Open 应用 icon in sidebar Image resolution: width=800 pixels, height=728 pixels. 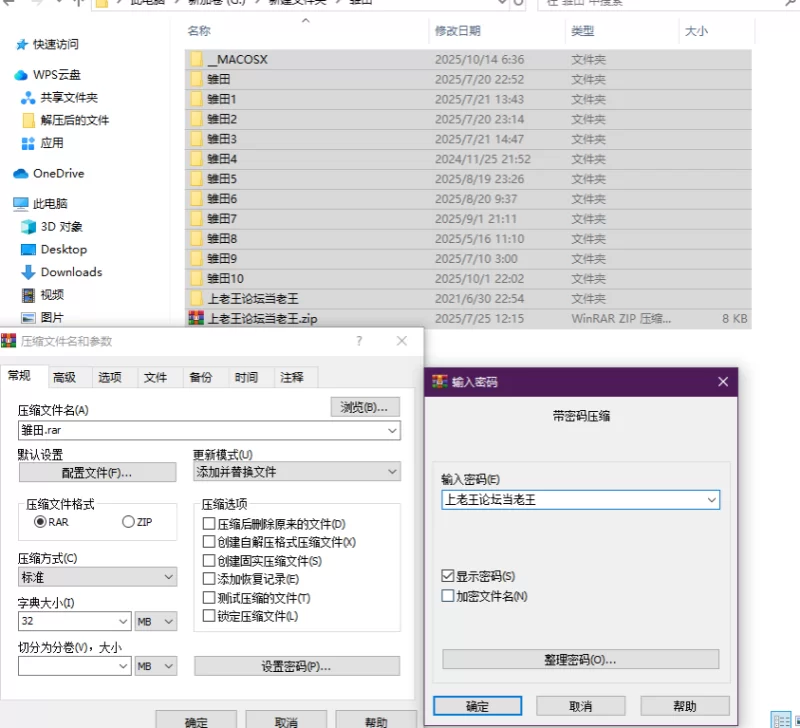click(28, 143)
